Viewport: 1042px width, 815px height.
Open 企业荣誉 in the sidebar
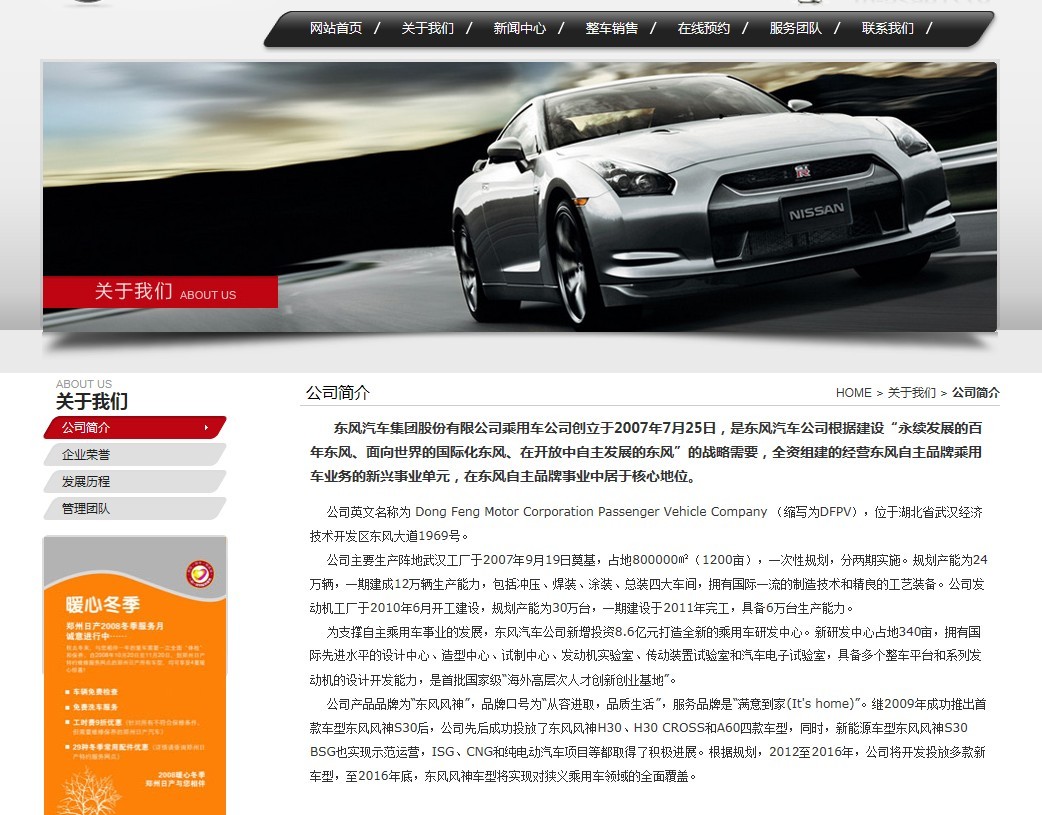135,455
